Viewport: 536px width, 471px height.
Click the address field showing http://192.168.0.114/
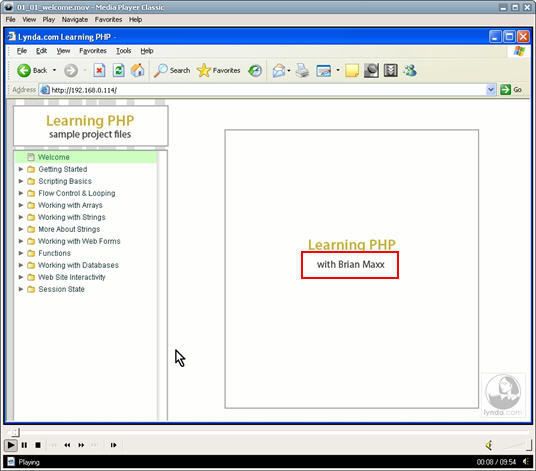pos(267,90)
